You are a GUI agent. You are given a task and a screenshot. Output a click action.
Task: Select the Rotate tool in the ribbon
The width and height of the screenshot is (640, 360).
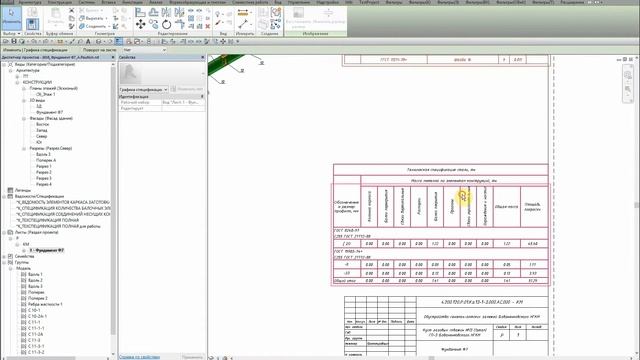[x=167, y=24]
